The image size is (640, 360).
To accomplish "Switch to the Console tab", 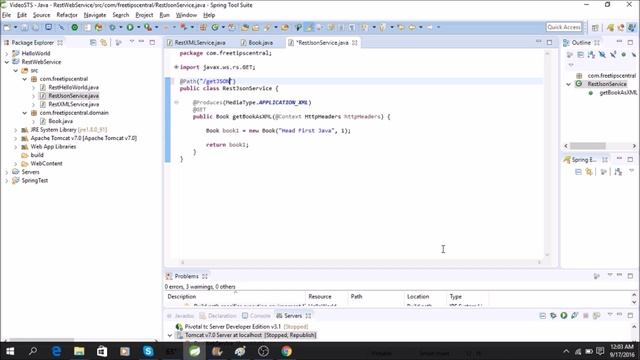I will click(256, 316).
